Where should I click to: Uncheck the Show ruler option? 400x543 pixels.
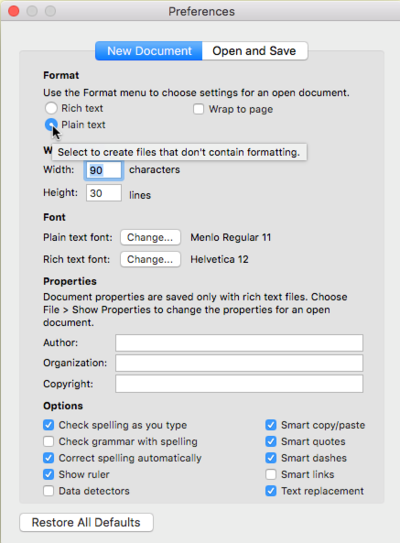click(x=48, y=474)
